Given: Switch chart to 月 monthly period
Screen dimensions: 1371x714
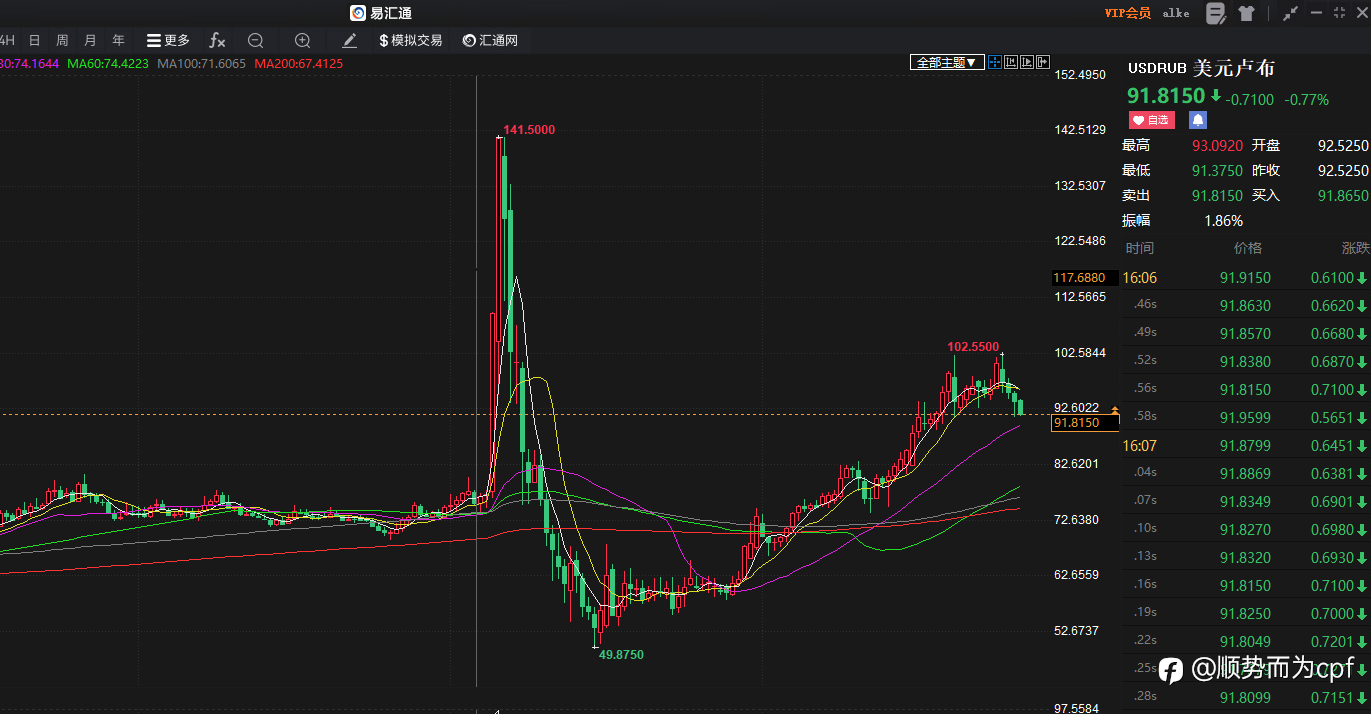Looking at the screenshot, I should pyautogui.click(x=90, y=40).
